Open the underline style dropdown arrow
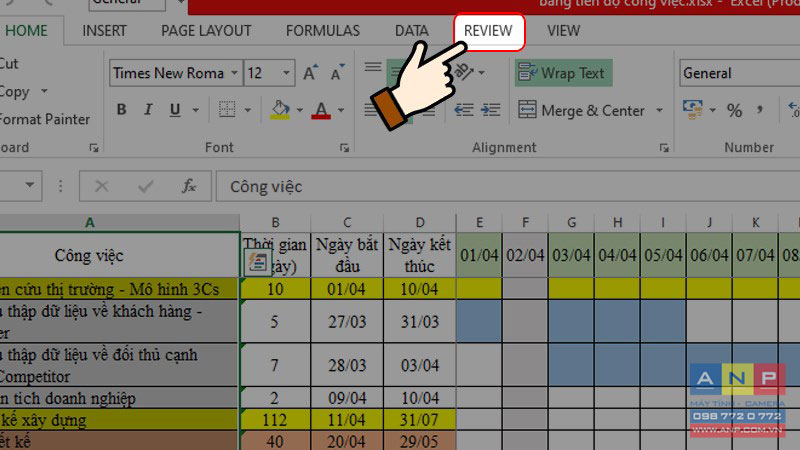800x450 pixels. (196, 110)
